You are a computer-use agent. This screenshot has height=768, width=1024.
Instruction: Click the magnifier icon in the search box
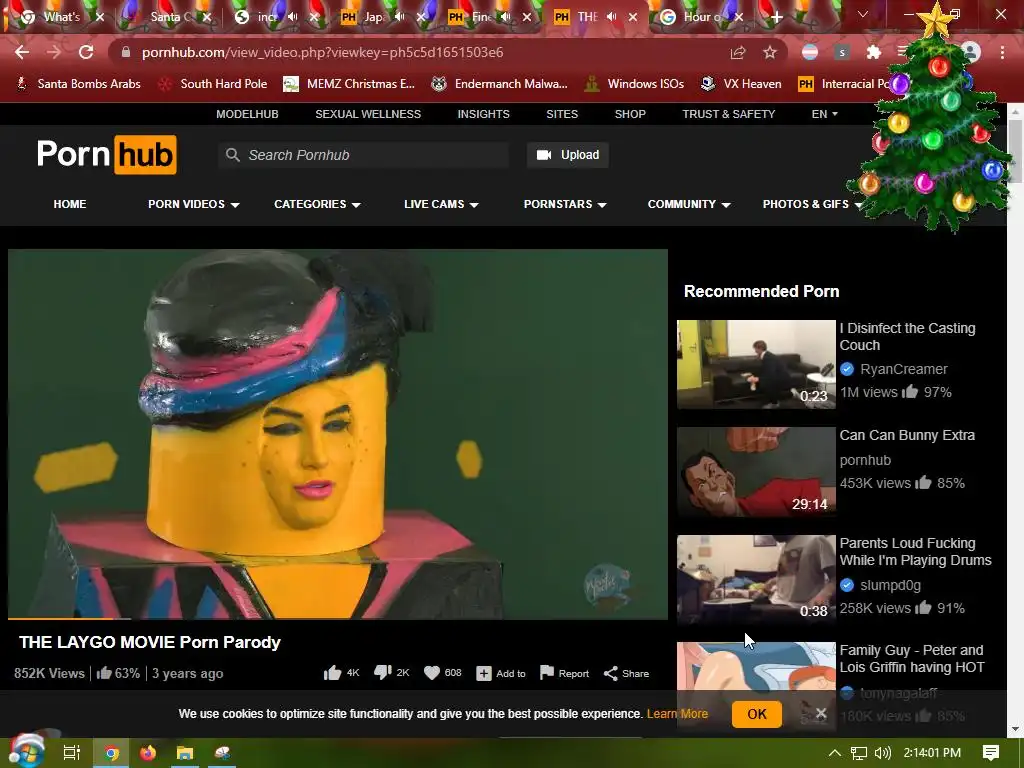[232, 155]
